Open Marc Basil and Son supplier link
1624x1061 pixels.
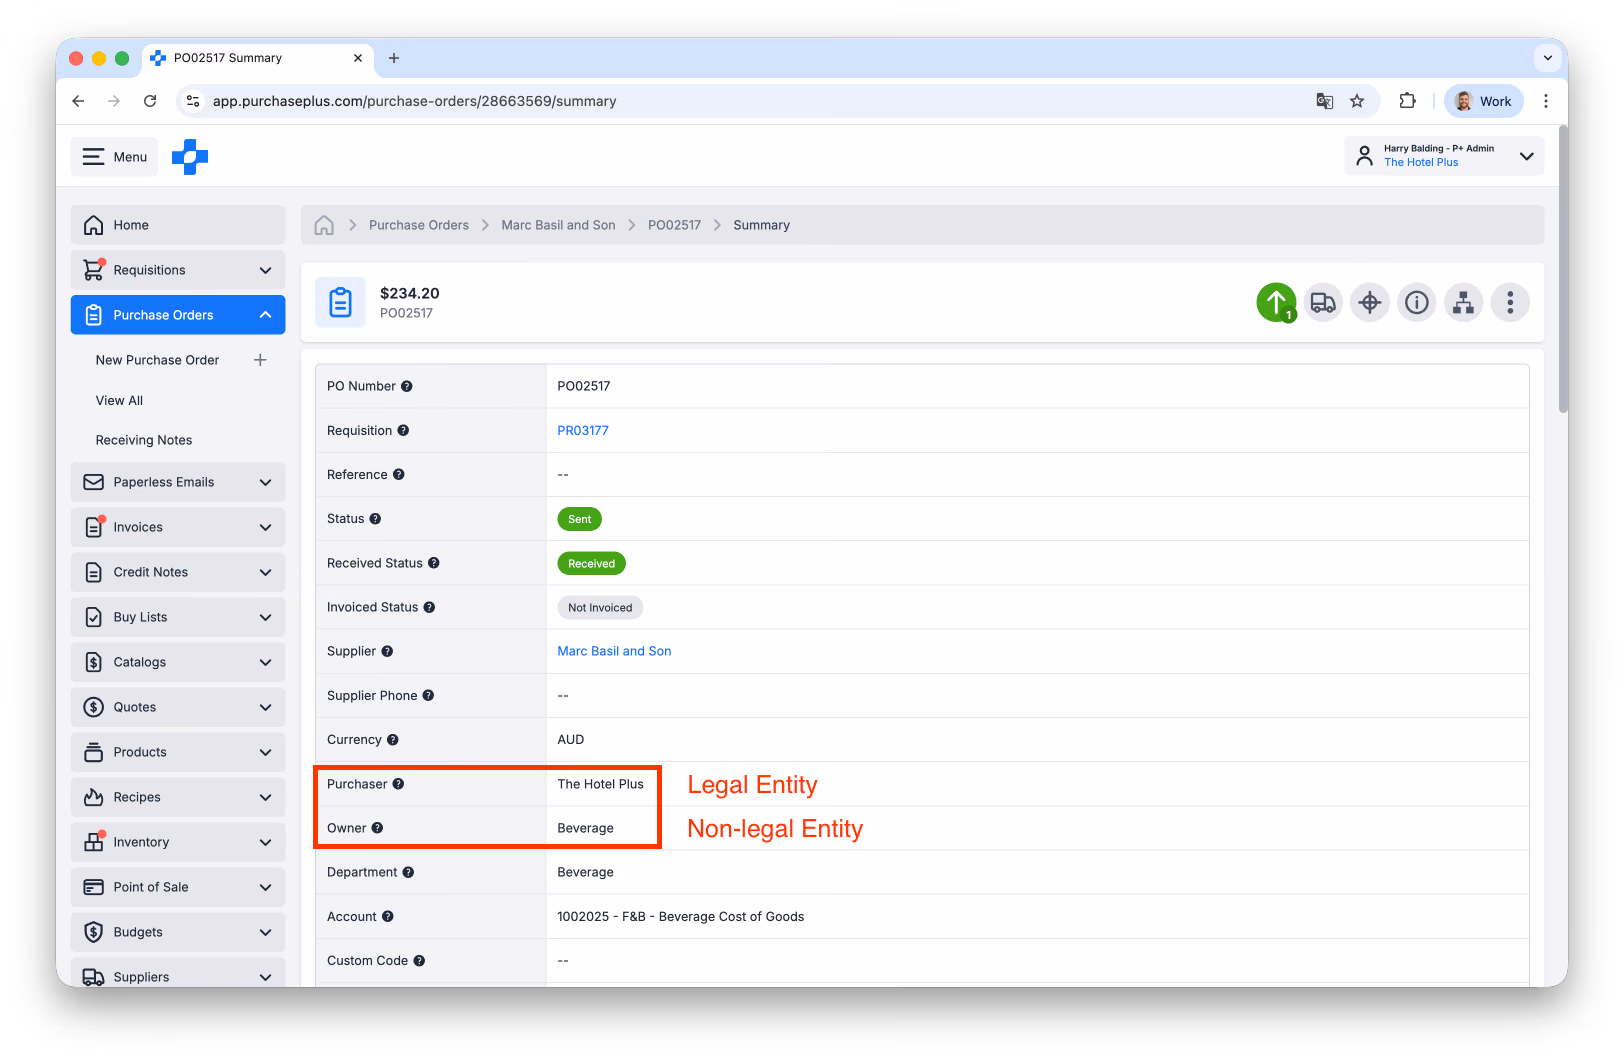pos(614,651)
